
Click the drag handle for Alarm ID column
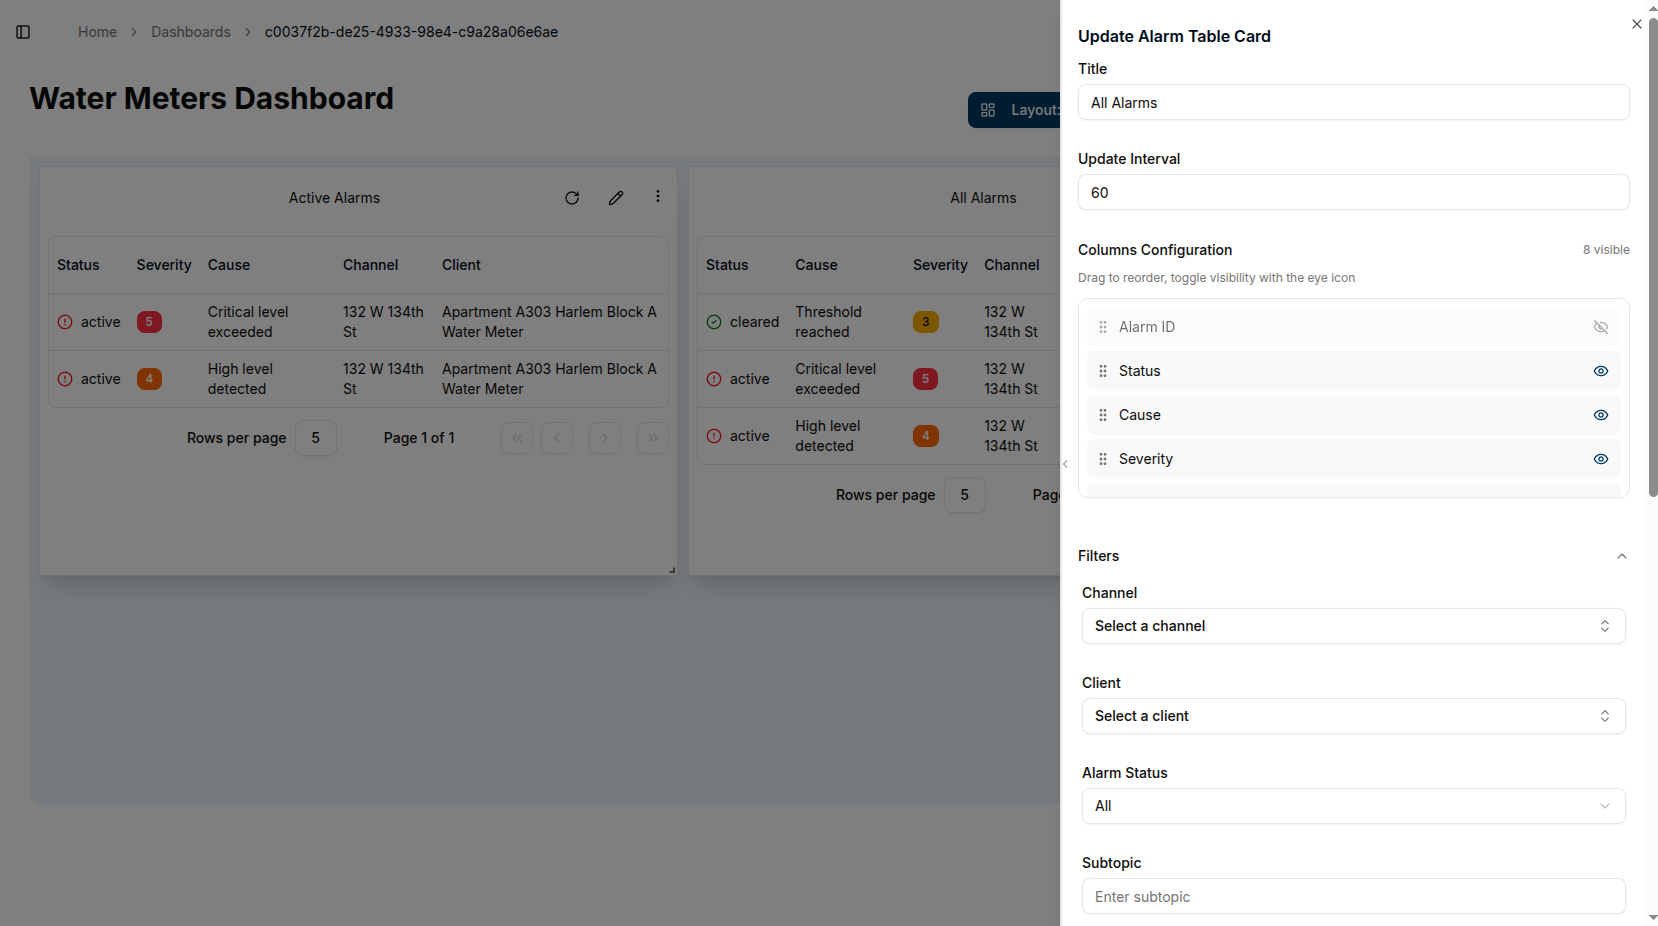pos(1103,327)
